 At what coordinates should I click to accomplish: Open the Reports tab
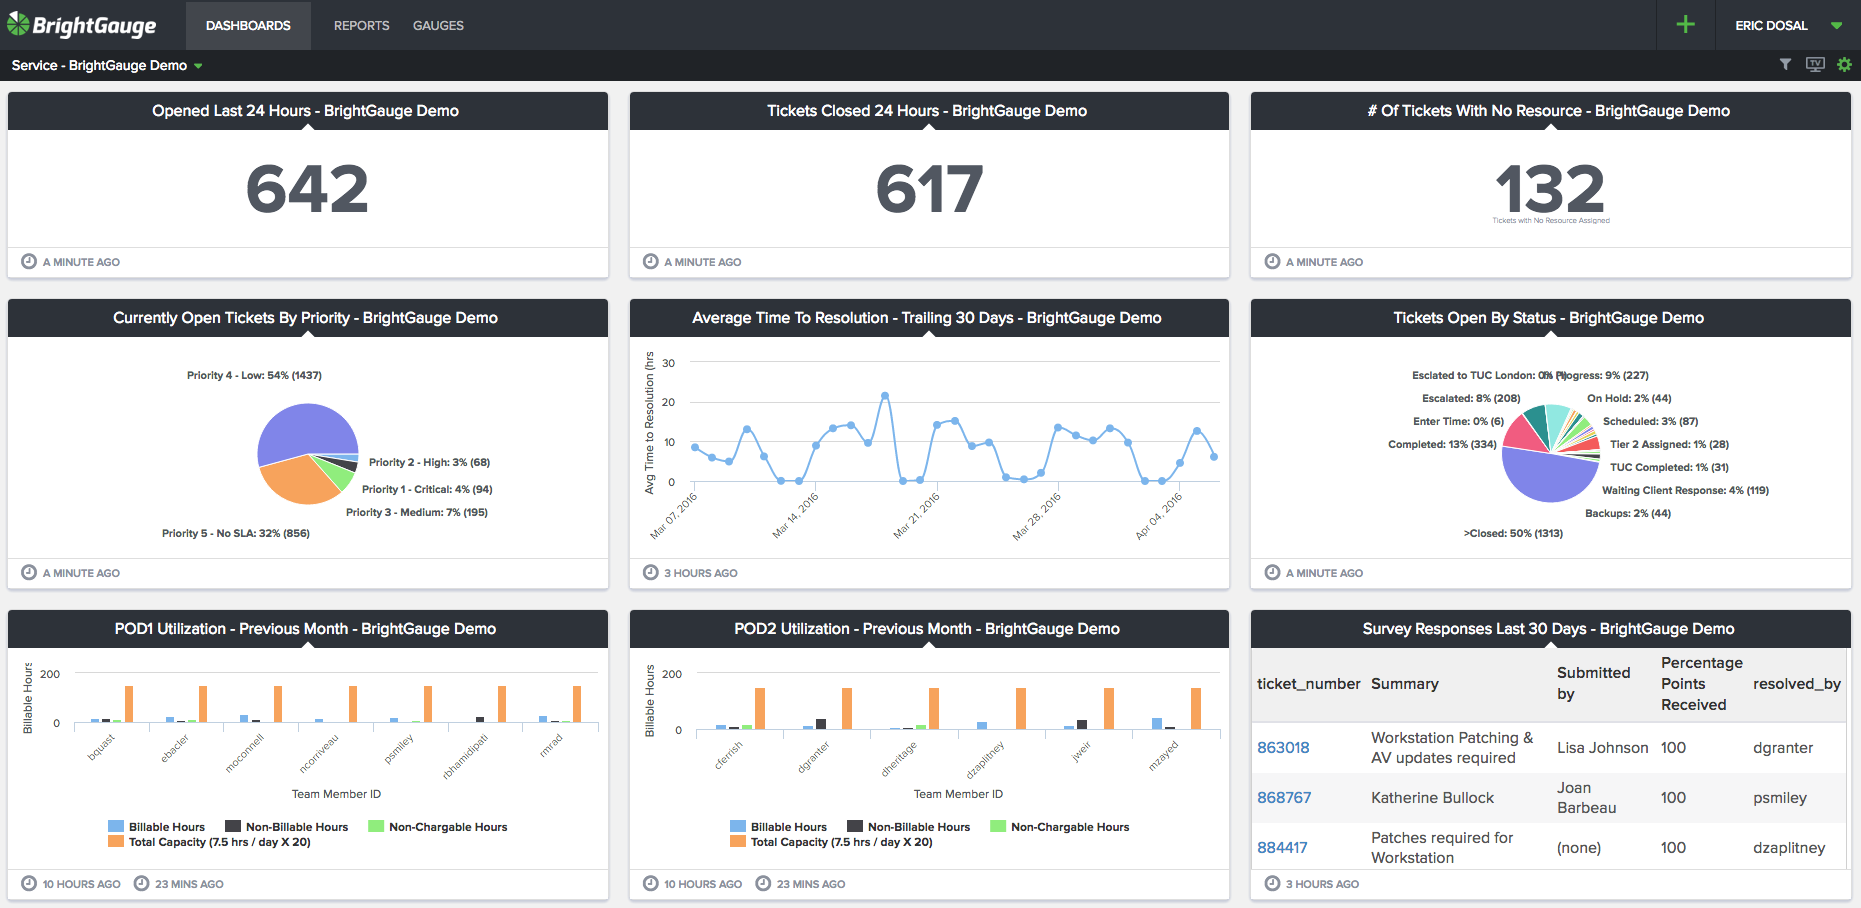pyautogui.click(x=362, y=25)
